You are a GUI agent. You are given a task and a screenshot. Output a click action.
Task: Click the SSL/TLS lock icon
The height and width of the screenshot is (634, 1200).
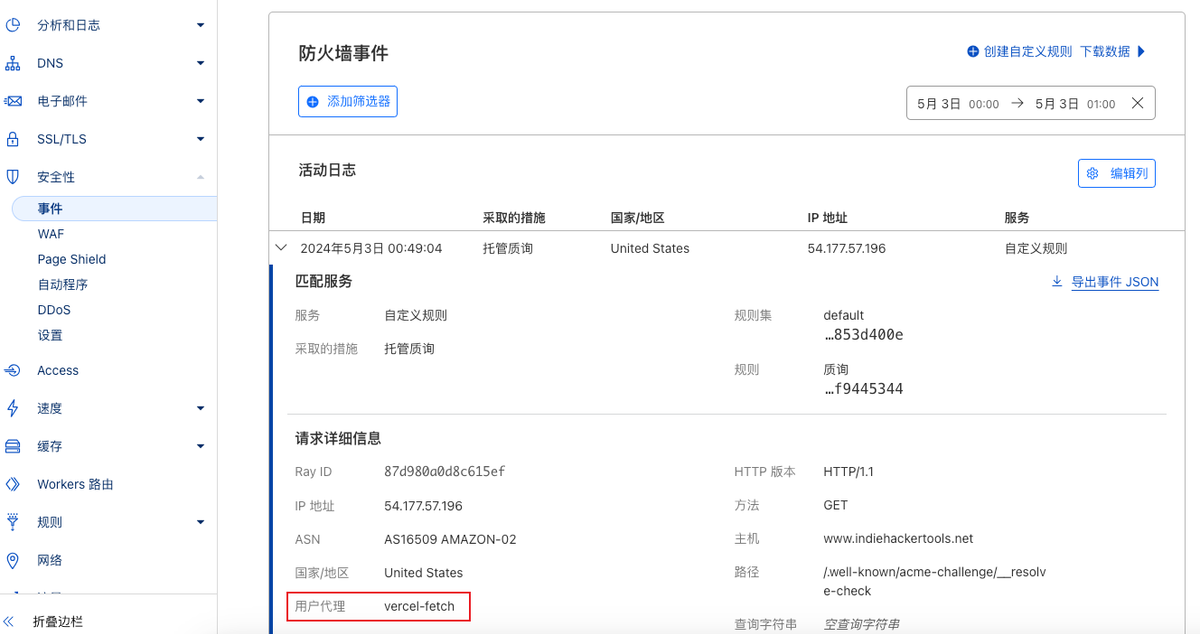13,139
